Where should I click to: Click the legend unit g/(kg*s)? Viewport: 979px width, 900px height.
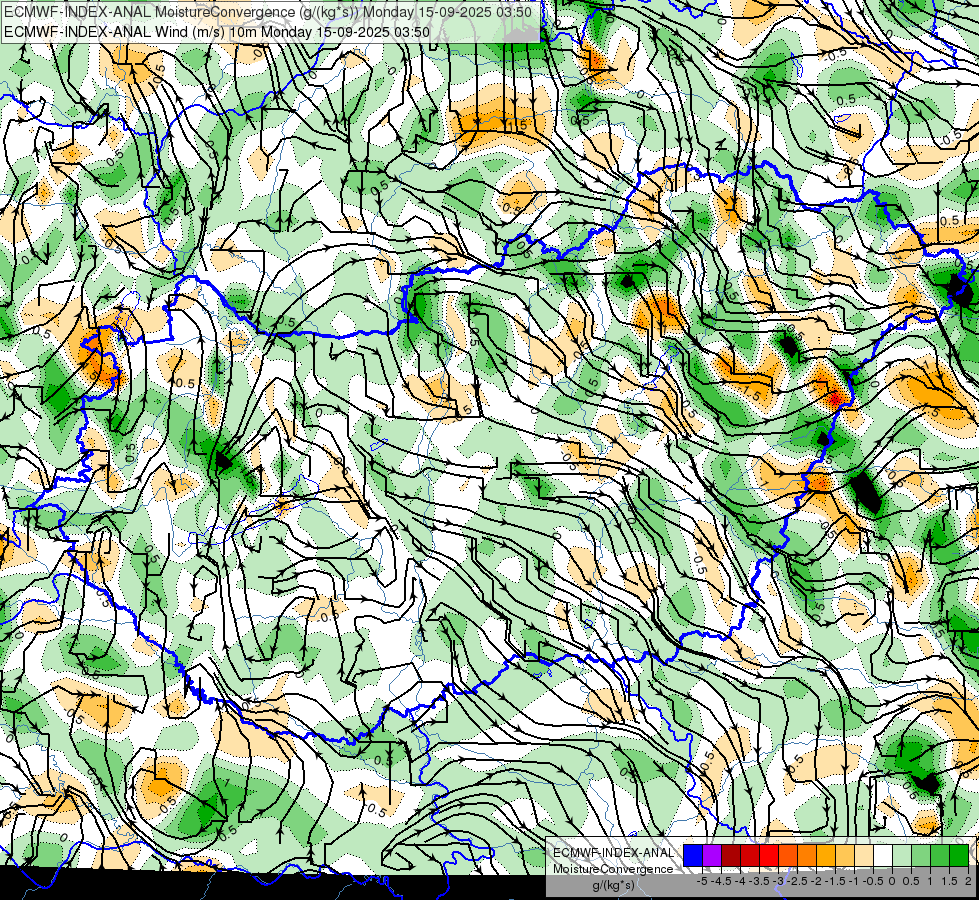point(613,885)
